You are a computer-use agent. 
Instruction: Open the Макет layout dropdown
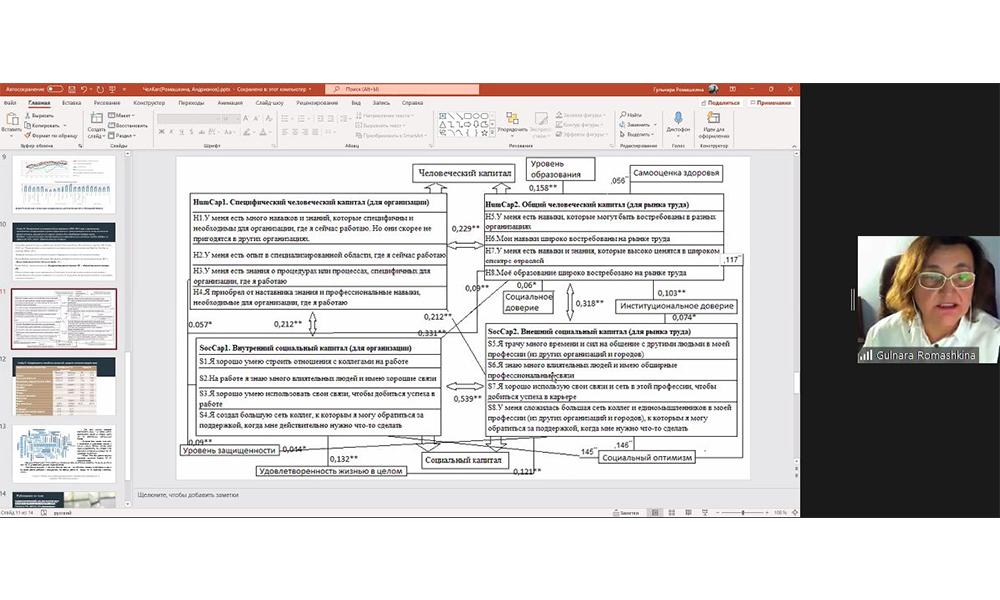pyautogui.click(x=121, y=115)
